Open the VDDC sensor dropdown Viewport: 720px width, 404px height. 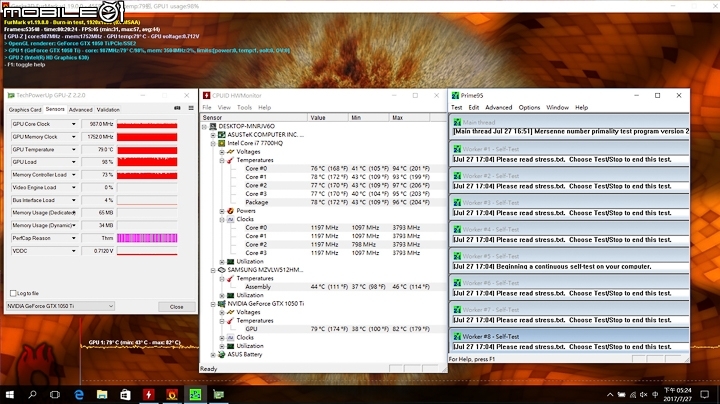[73, 251]
